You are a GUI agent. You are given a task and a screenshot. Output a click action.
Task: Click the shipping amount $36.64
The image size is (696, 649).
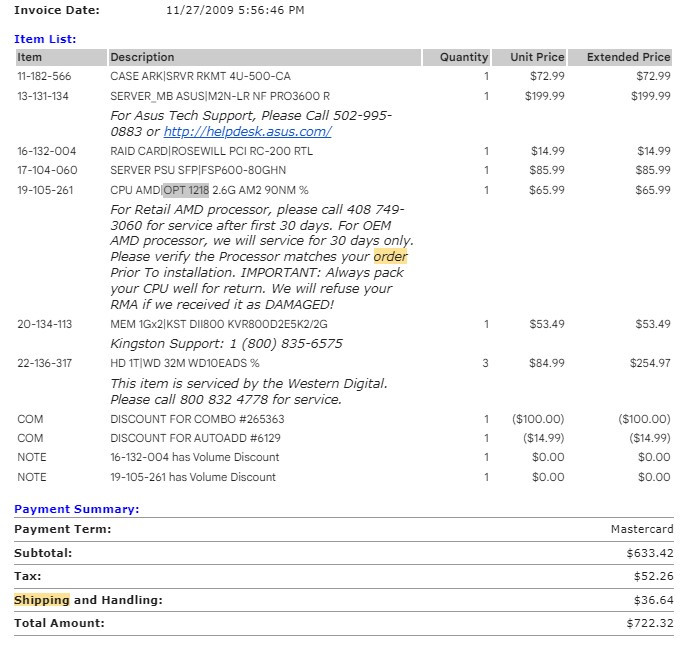(x=653, y=601)
